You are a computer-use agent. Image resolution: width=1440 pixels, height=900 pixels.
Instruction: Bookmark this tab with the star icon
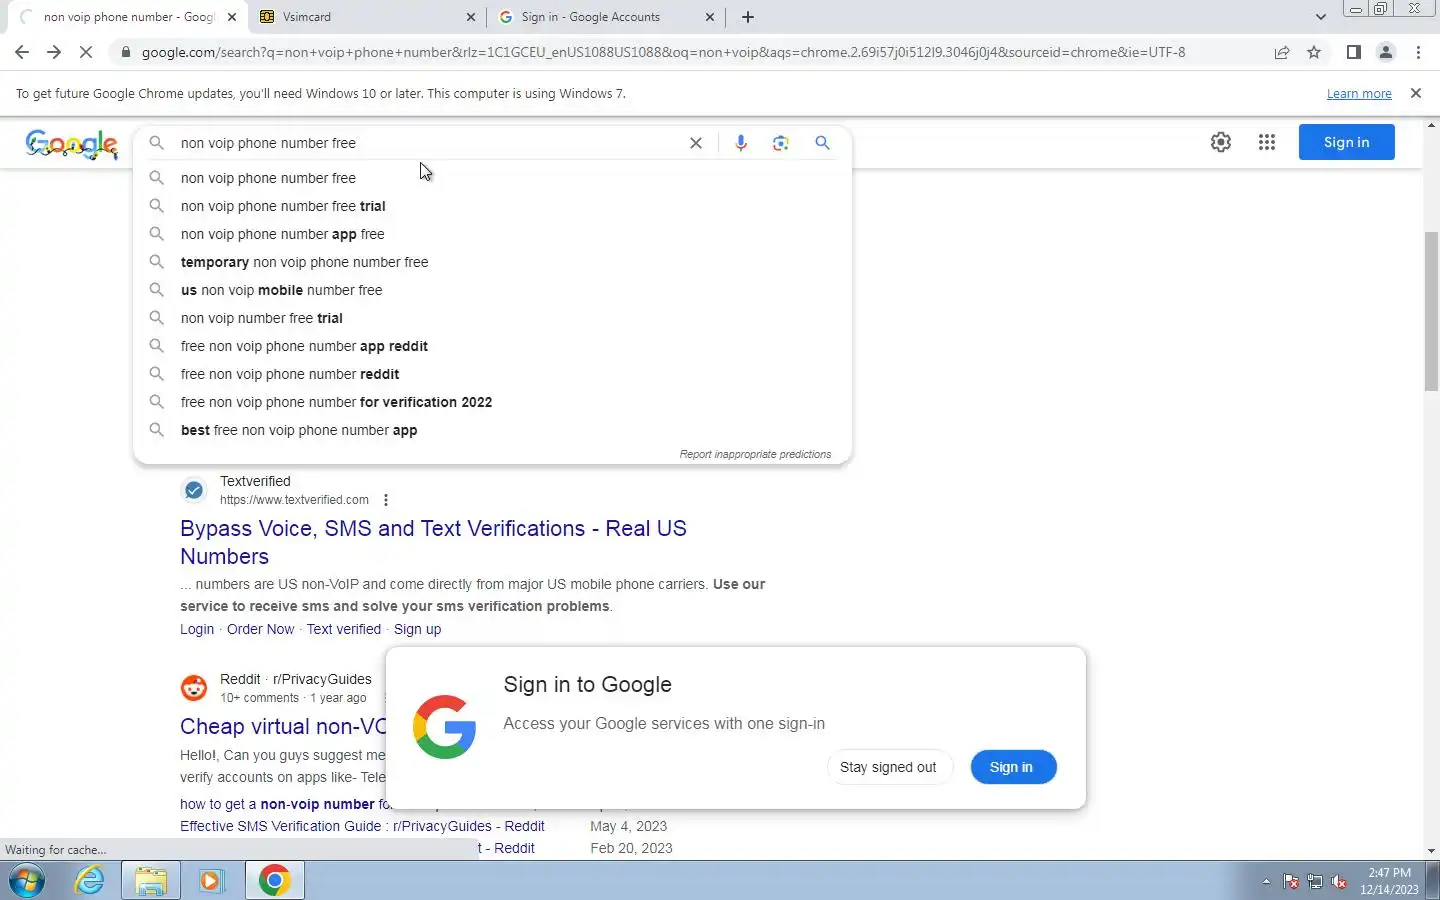(x=1314, y=52)
